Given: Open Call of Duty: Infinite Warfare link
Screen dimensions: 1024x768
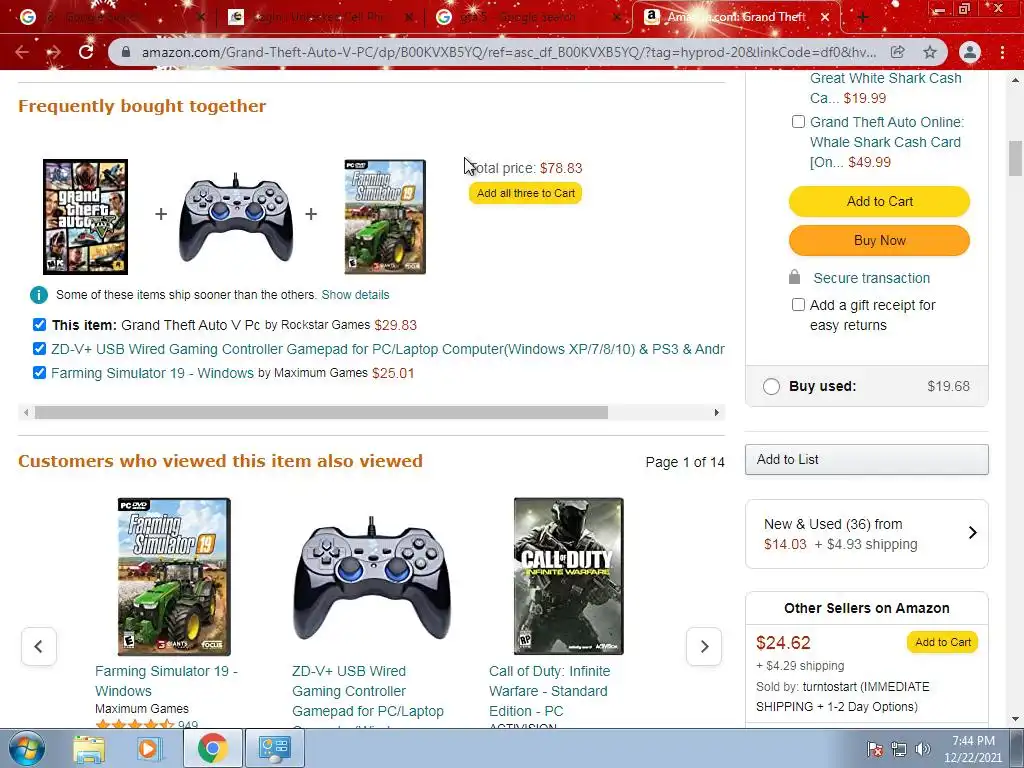Looking at the screenshot, I should [x=549, y=691].
